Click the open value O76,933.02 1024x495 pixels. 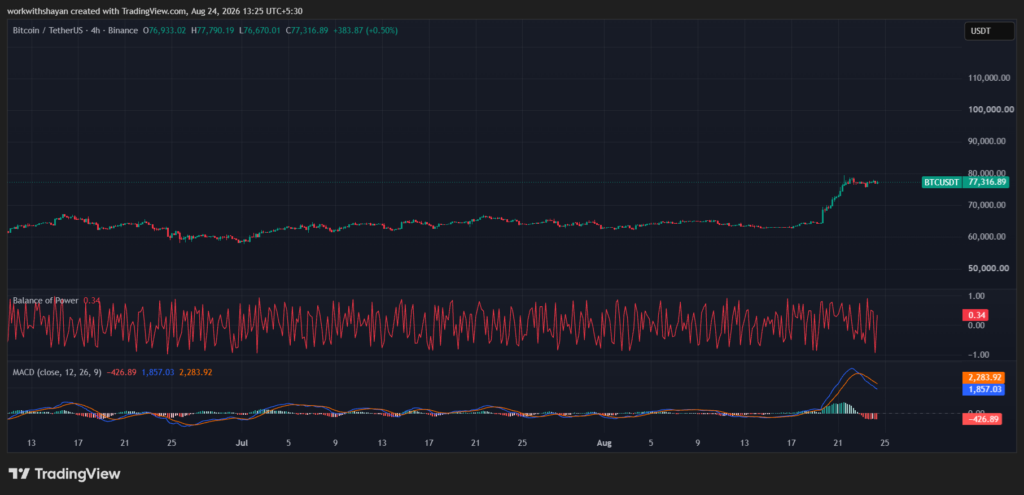point(166,30)
